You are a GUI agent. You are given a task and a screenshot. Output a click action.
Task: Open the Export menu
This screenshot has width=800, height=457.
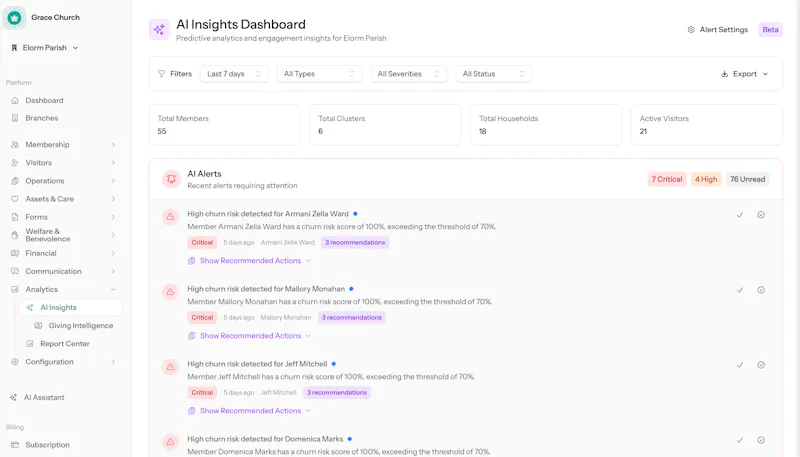pyautogui.click(x=744, y=74)
